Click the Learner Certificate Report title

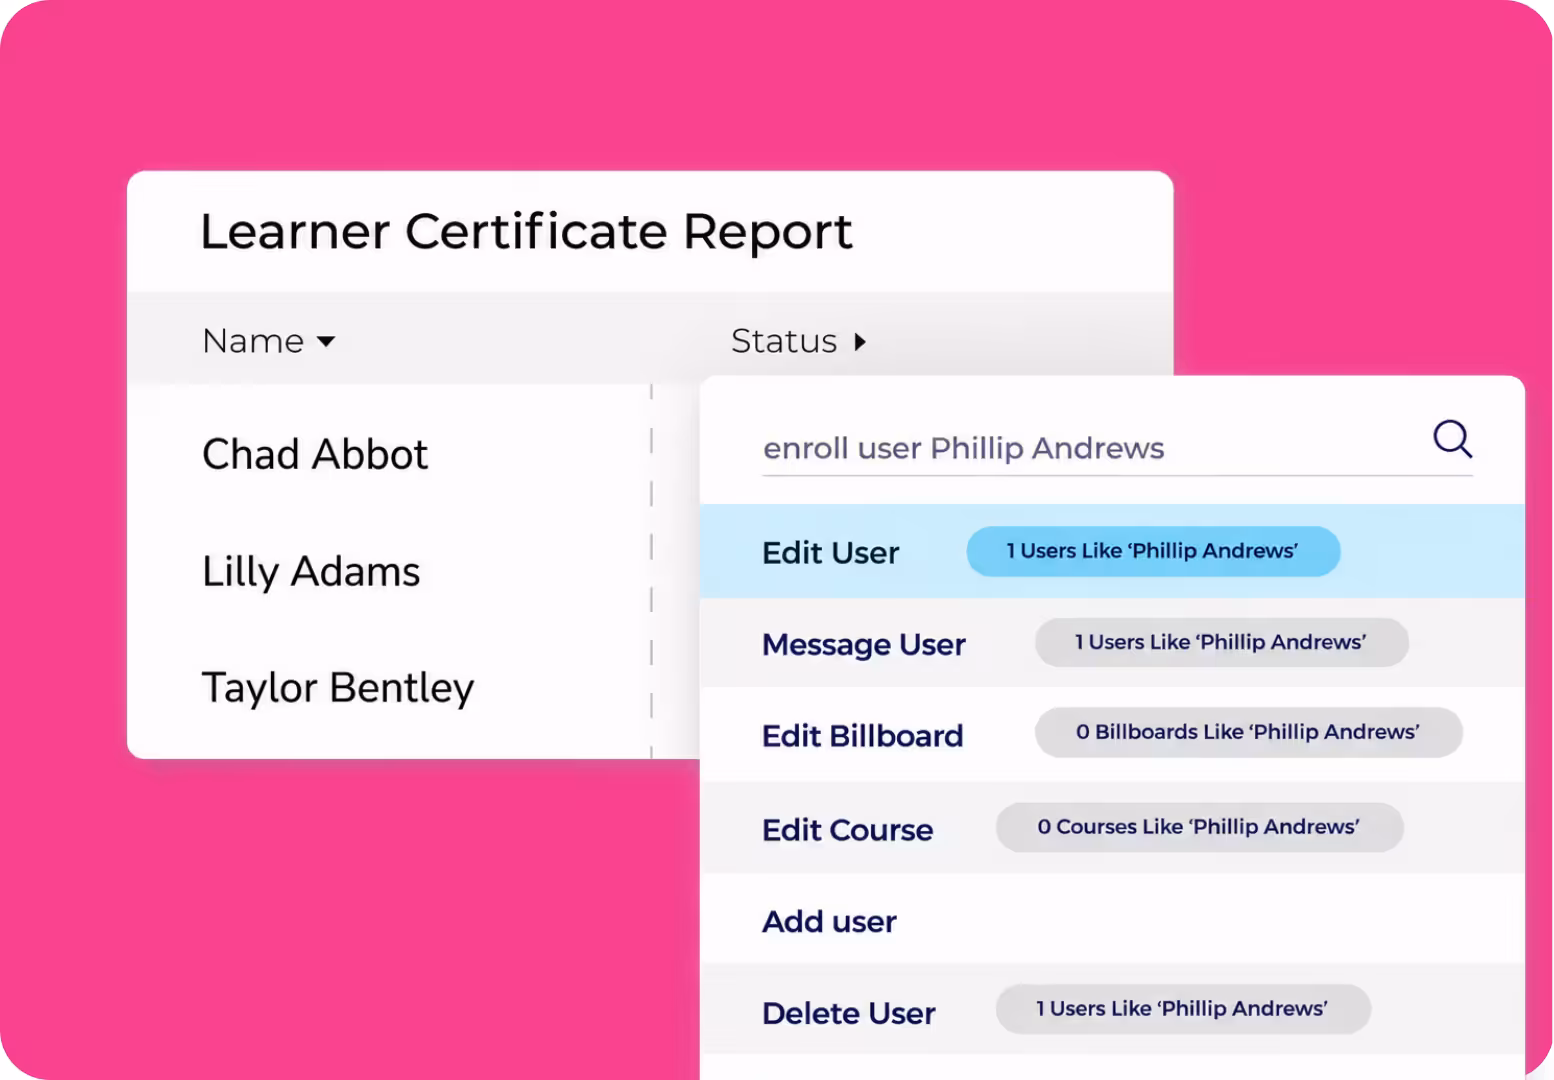tap(526, 232)
